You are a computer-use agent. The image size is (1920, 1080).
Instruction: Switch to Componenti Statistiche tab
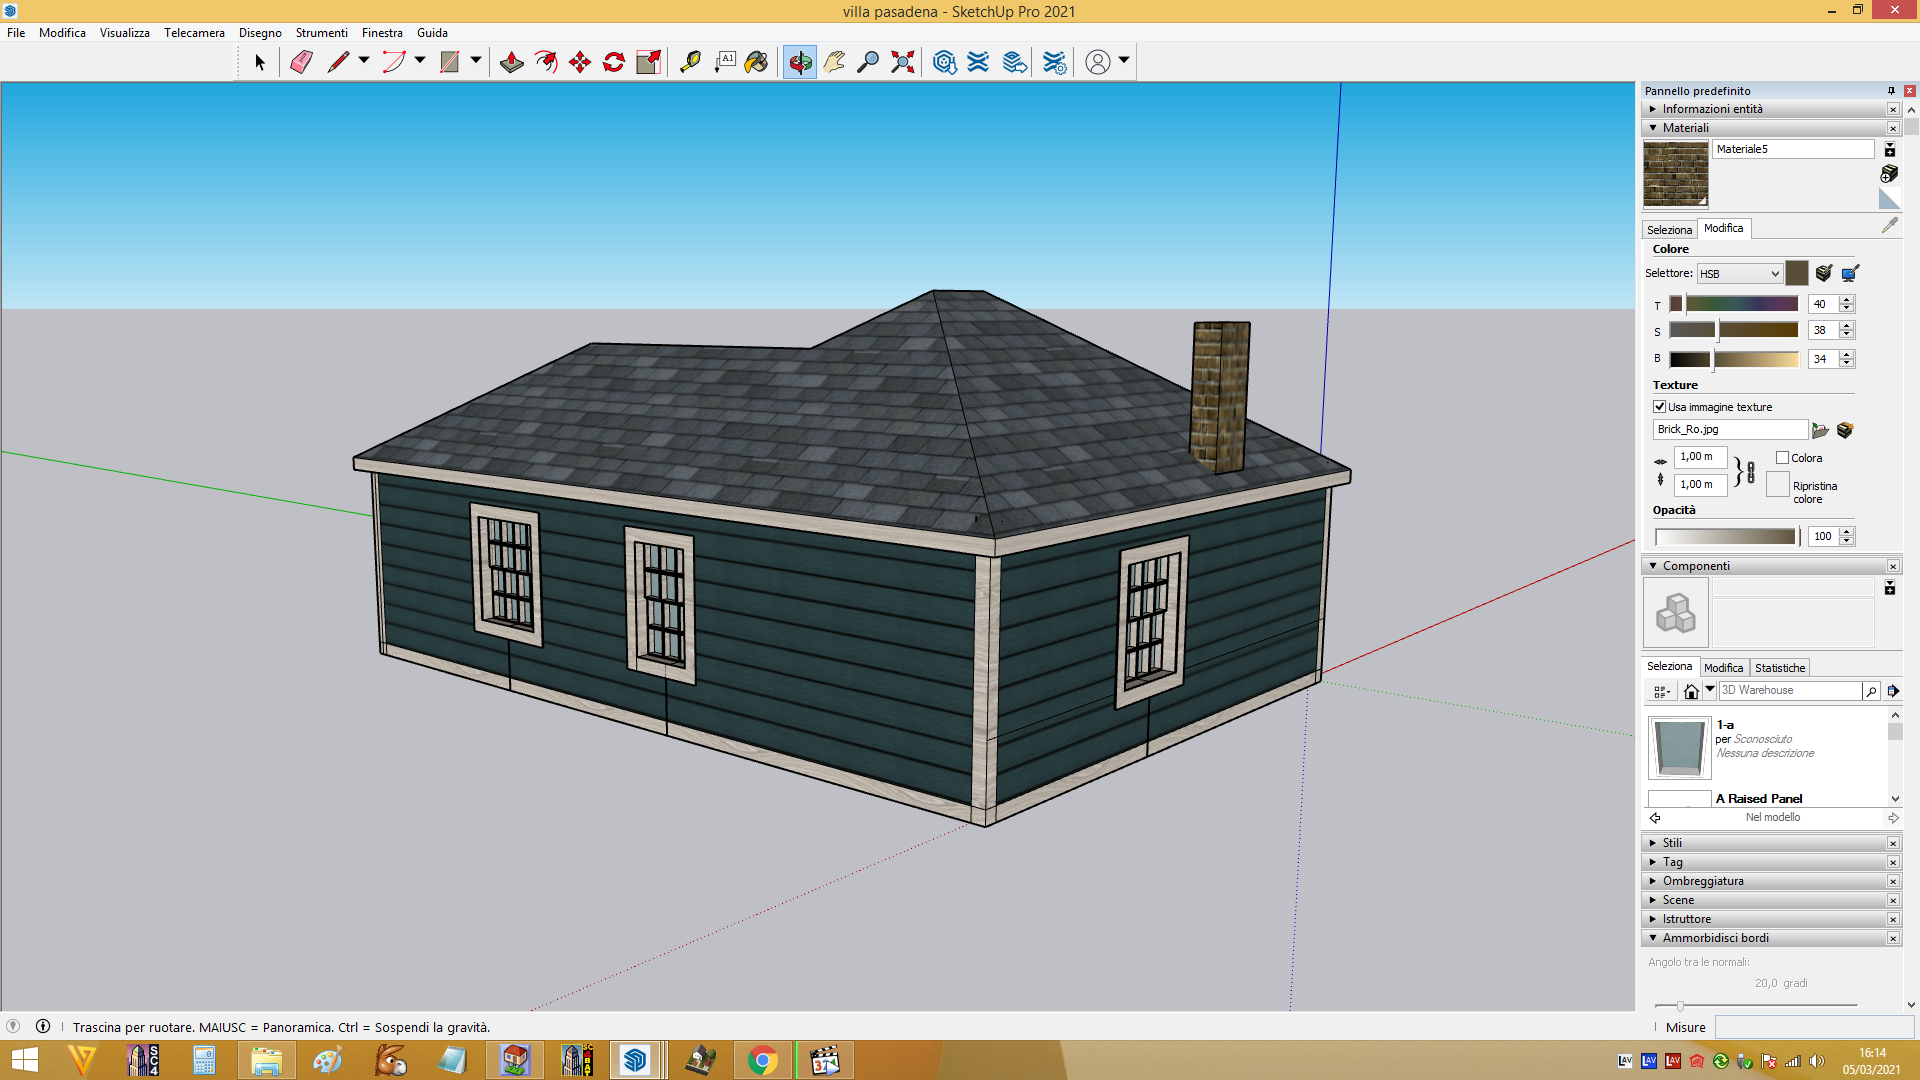click(1780, 668)
